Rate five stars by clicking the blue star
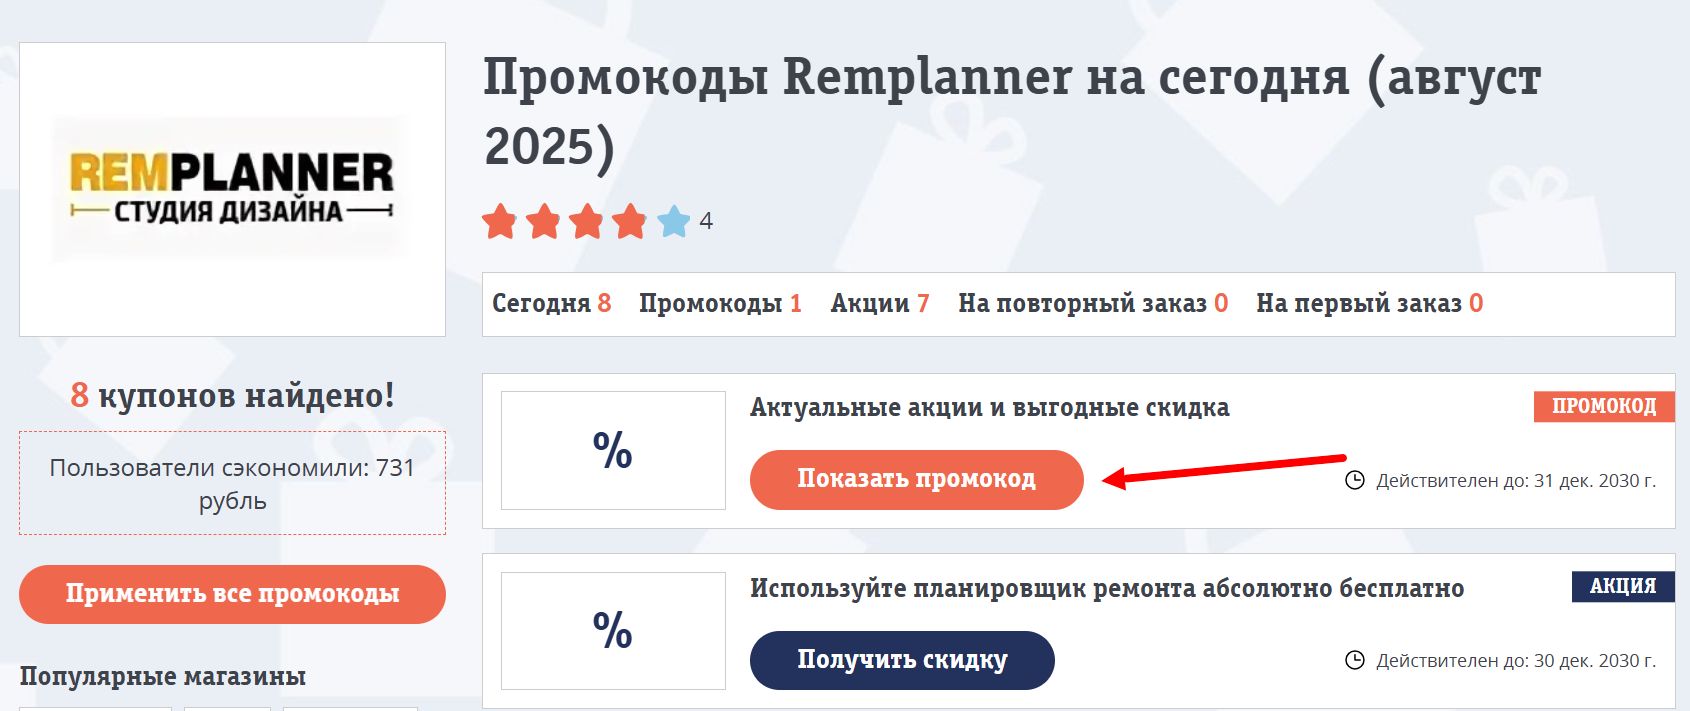 click(673, 221)
